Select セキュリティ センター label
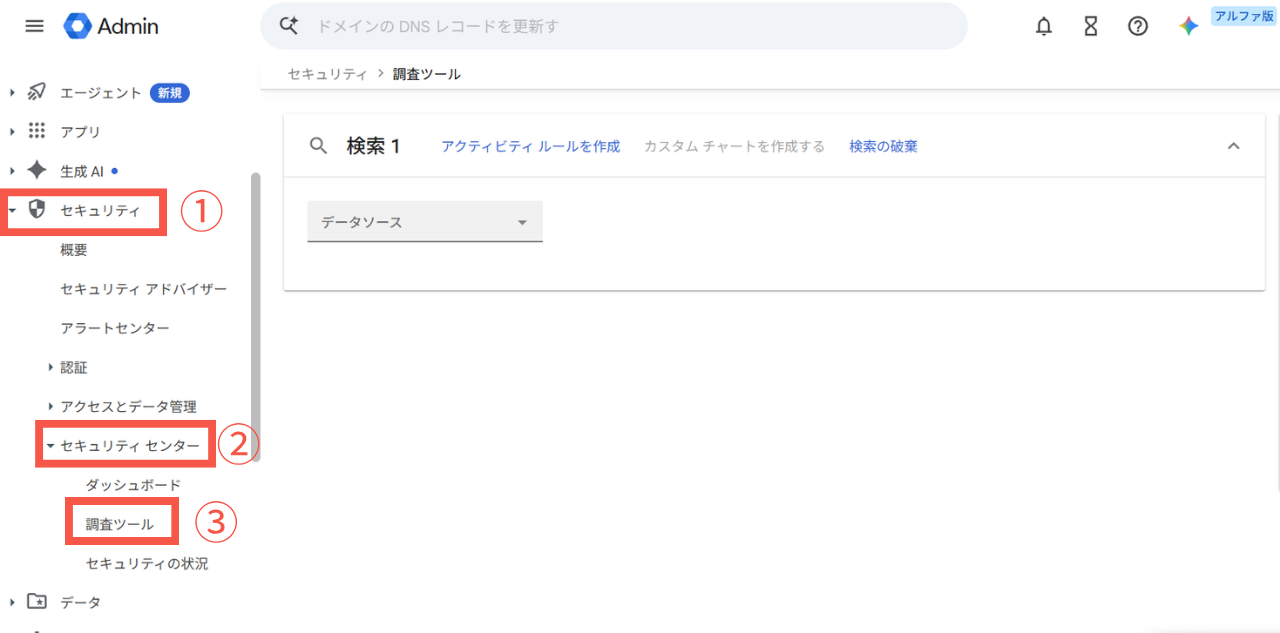This screenshot has height=633, width=1280. tap(130, 445)
